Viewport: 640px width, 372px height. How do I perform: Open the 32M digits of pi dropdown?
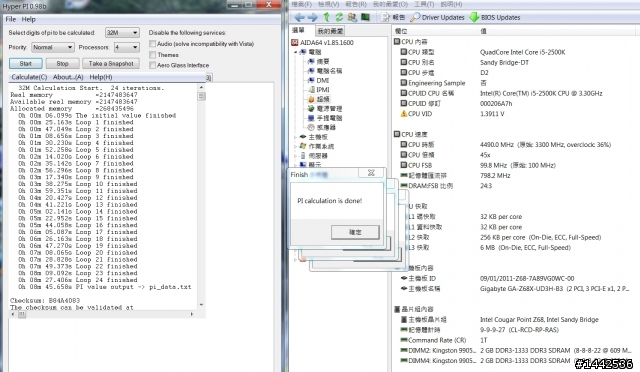pyautogui.click(x=122, y=33)
